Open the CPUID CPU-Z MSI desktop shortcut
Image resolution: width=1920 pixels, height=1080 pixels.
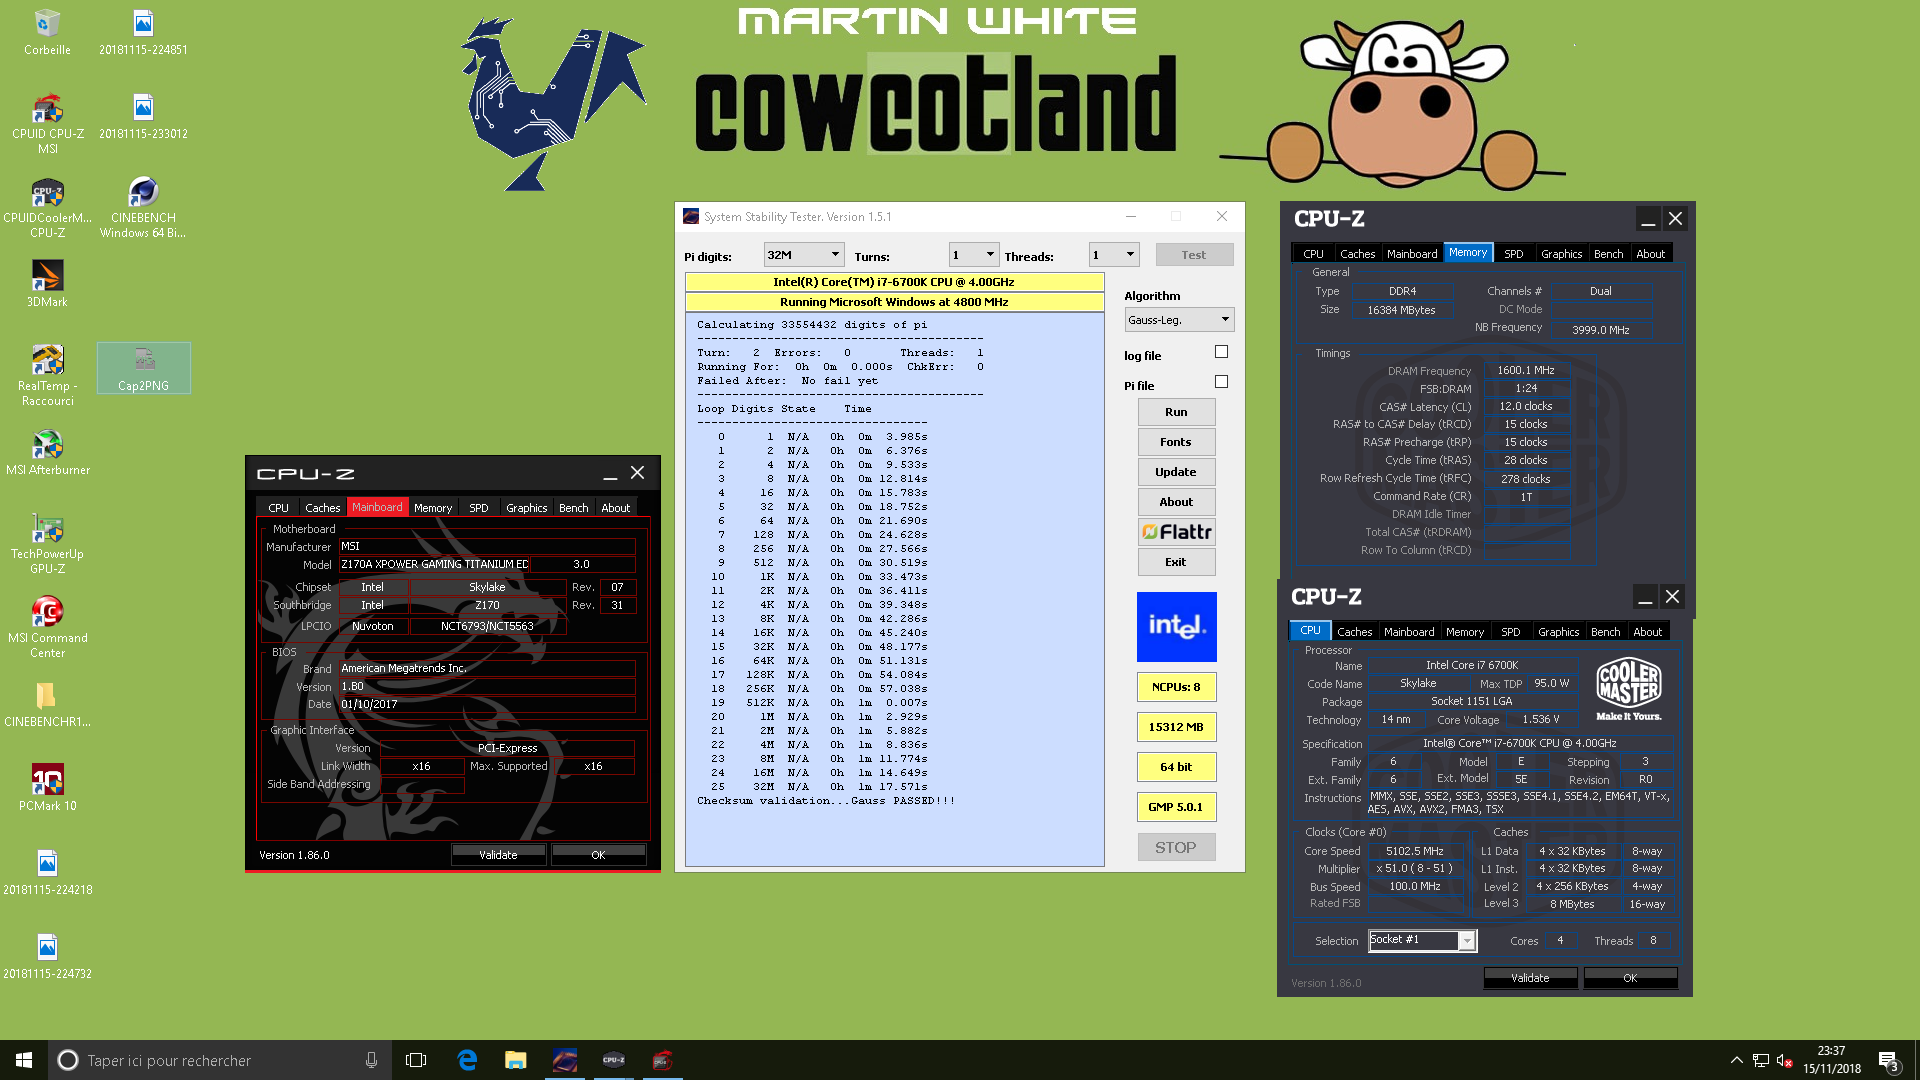point(47,124)
